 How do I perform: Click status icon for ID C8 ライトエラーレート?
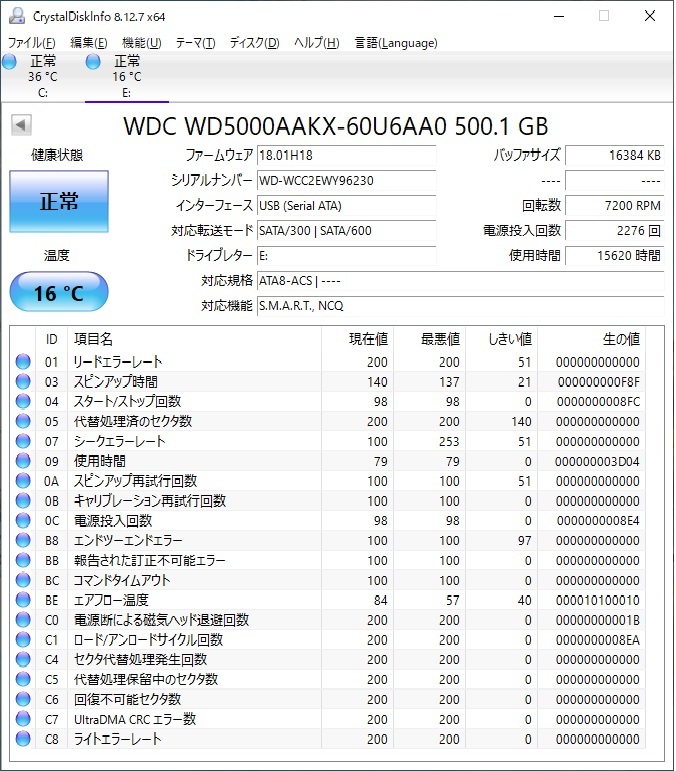(x=23, y=739)
